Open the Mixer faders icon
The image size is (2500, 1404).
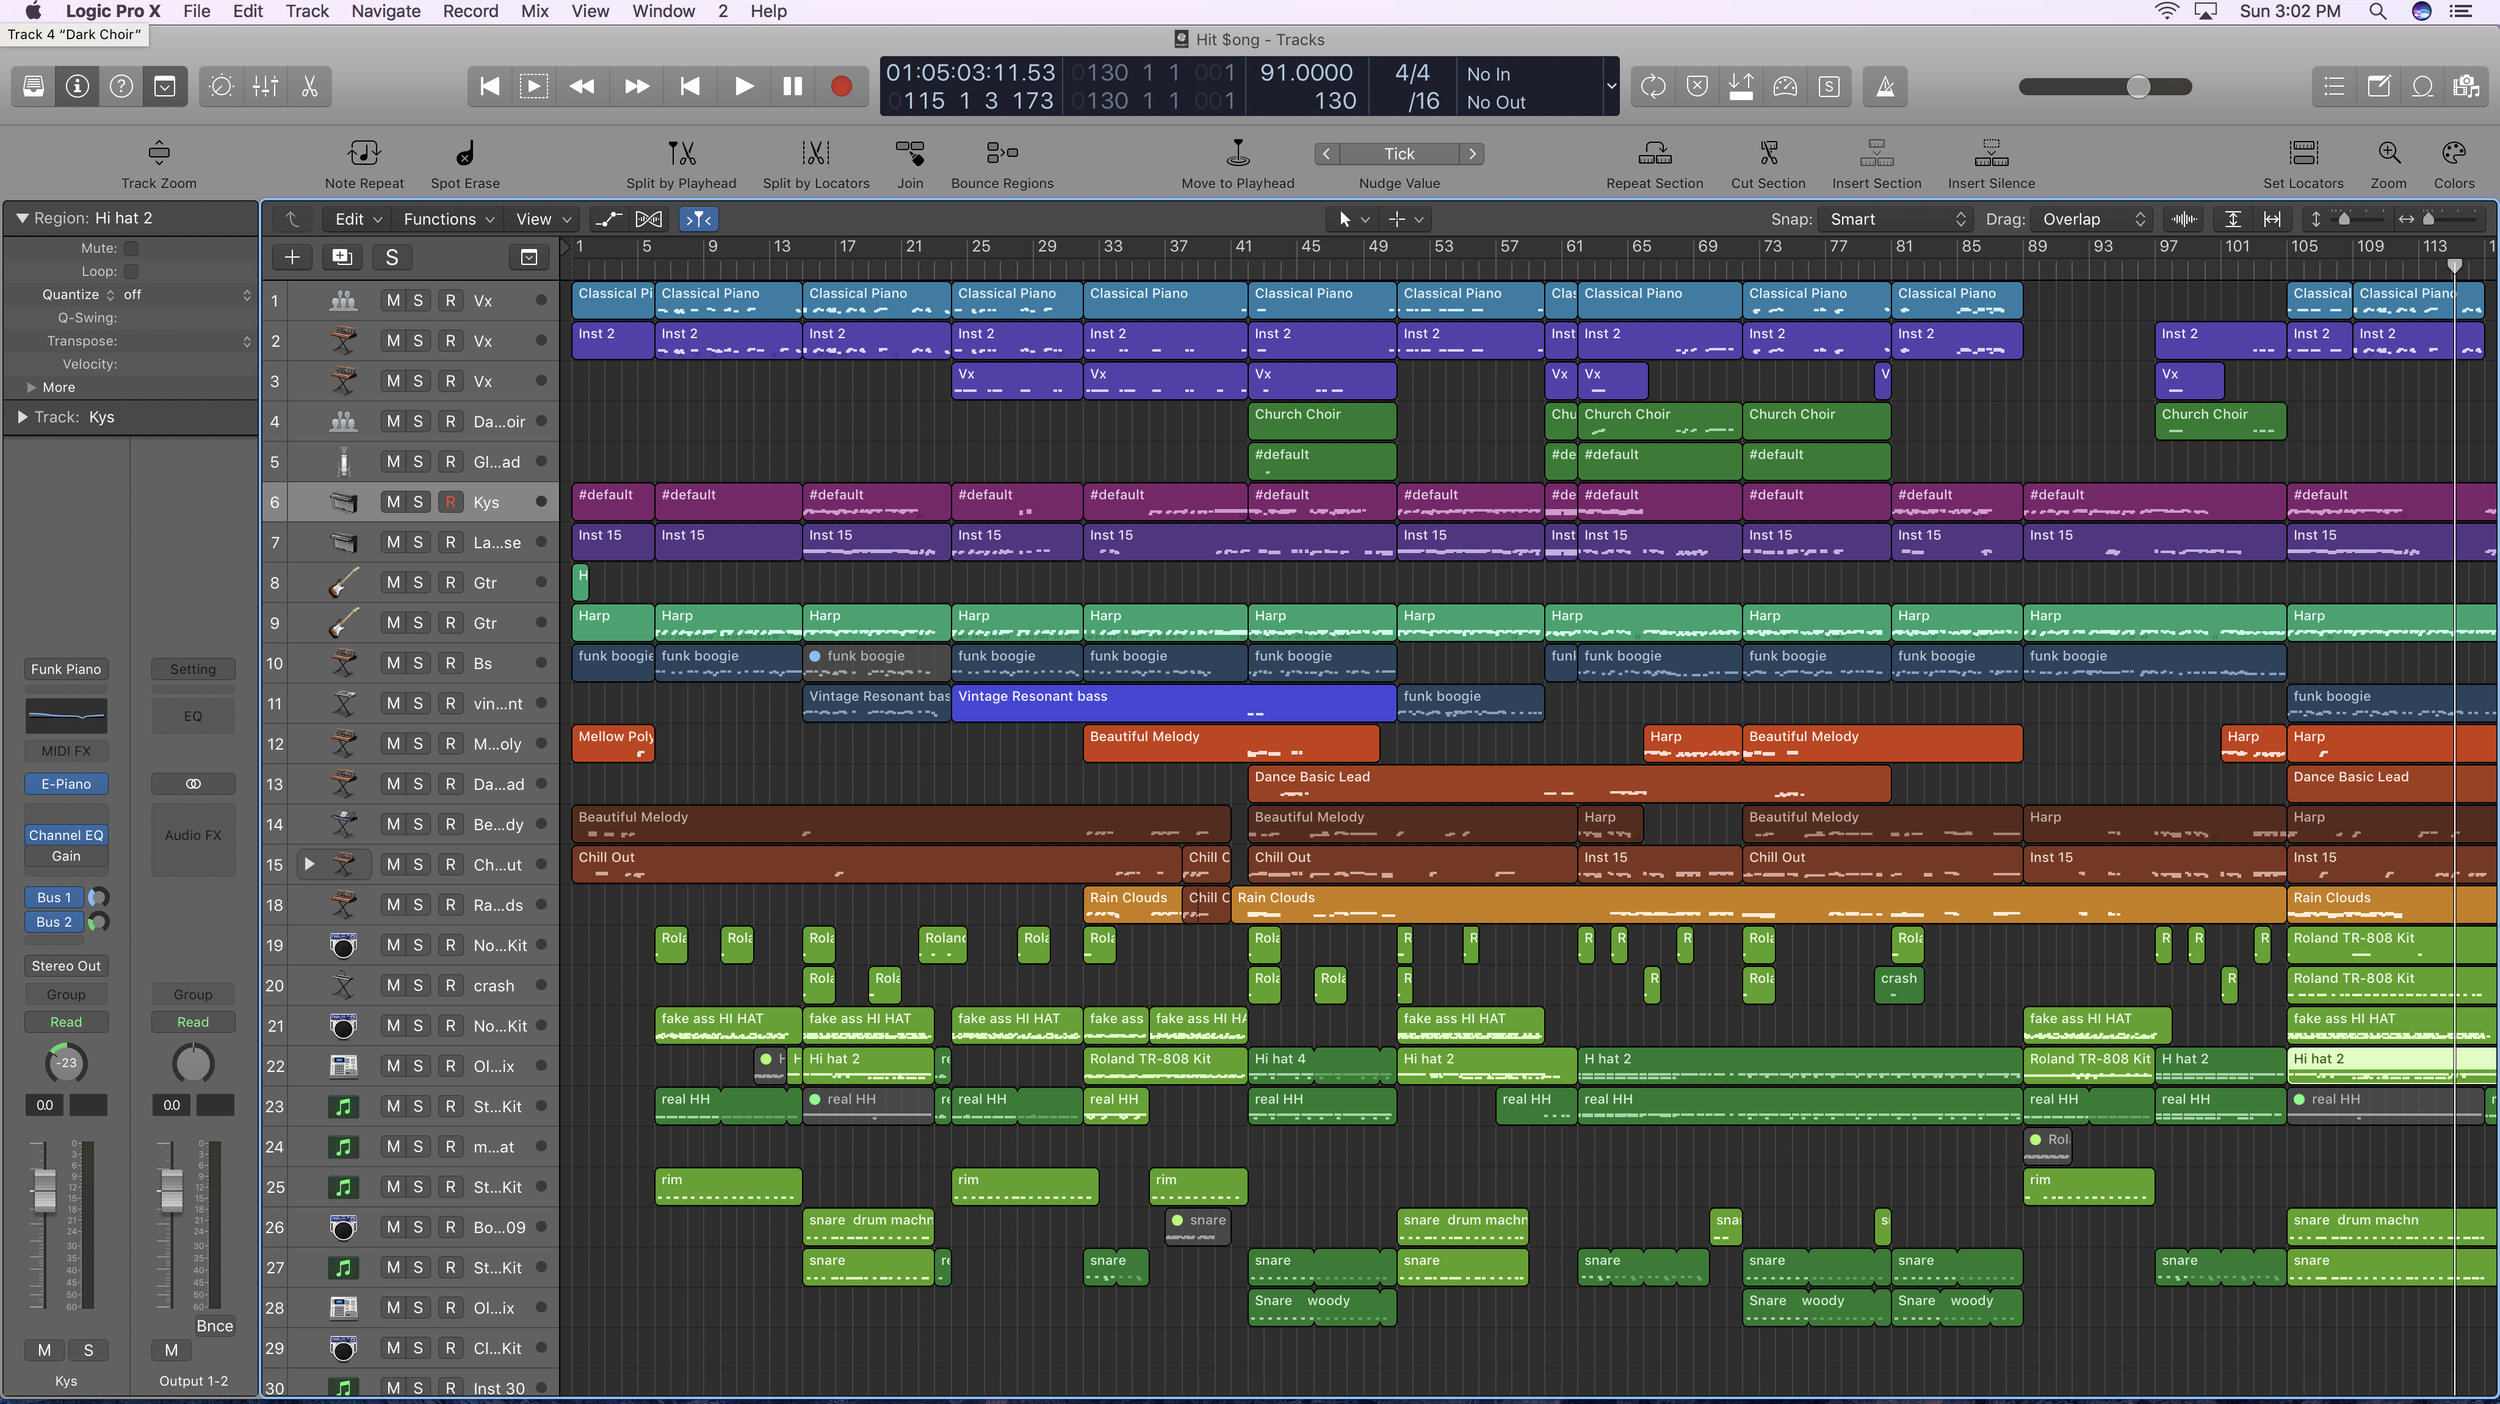(265, 87)
